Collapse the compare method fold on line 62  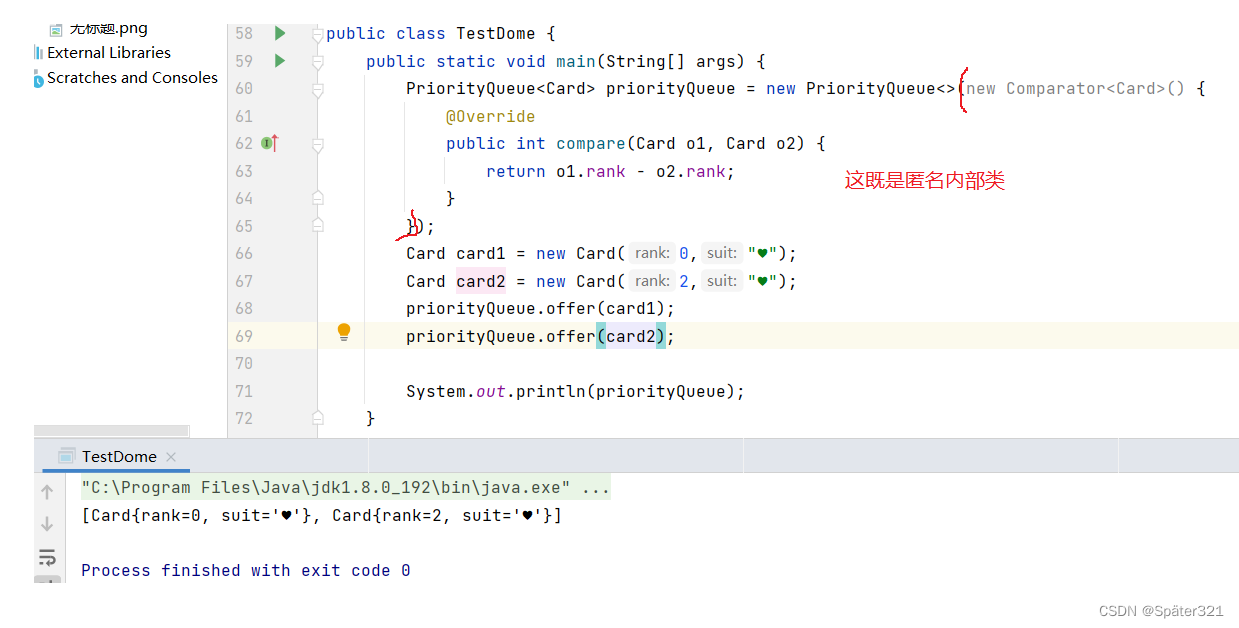coord(317,145)
